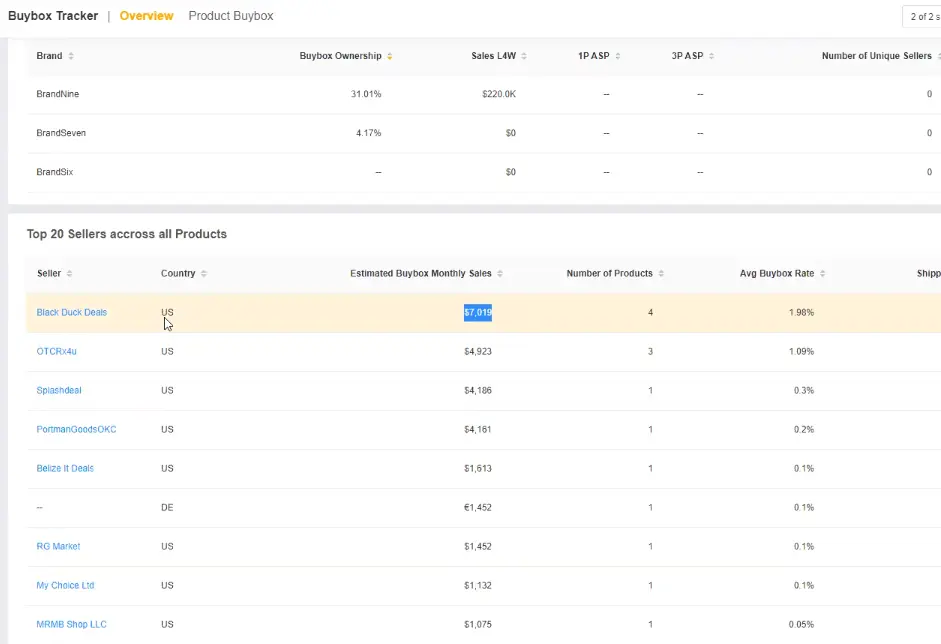The image size is (941, 644).
Task: Open the '2 of 2' selection dropdown
Action: (921, 17)
